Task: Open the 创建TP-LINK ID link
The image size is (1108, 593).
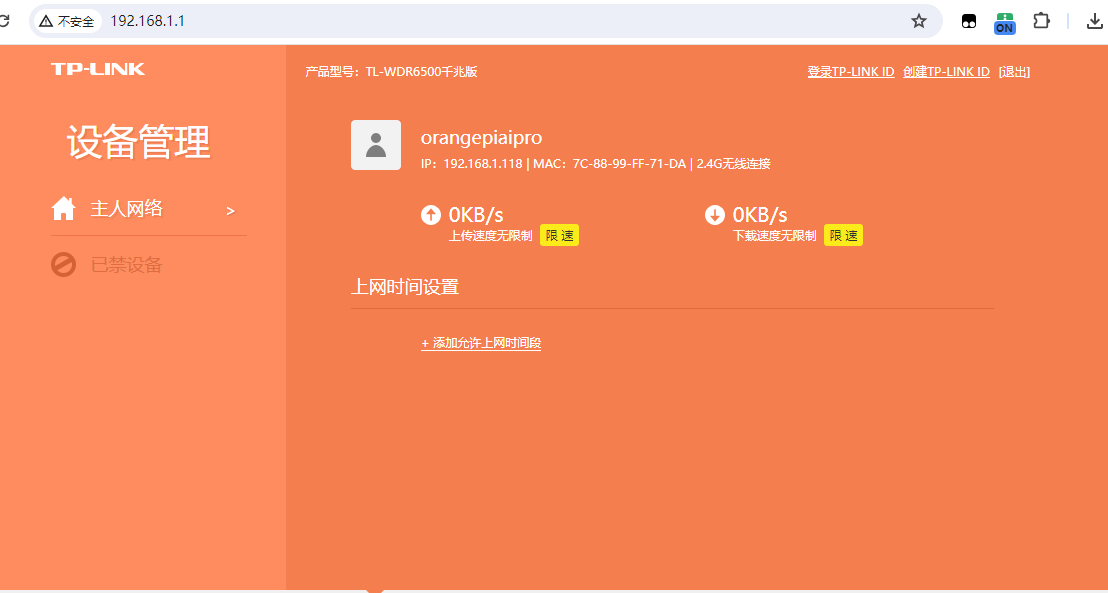Action: coord(946,72)
